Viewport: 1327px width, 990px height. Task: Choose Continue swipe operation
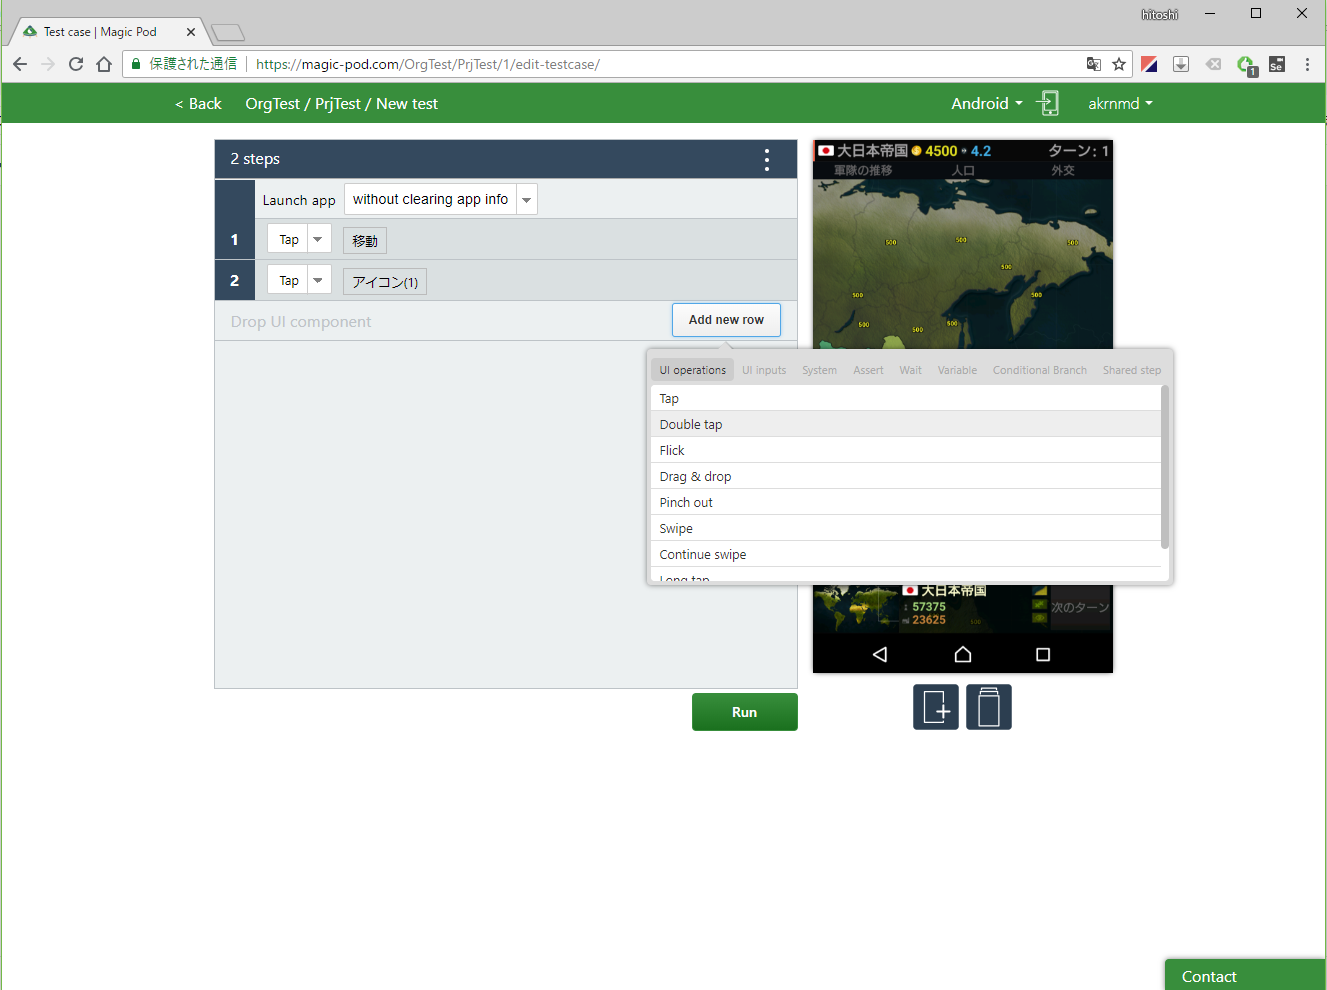point(905,554)
